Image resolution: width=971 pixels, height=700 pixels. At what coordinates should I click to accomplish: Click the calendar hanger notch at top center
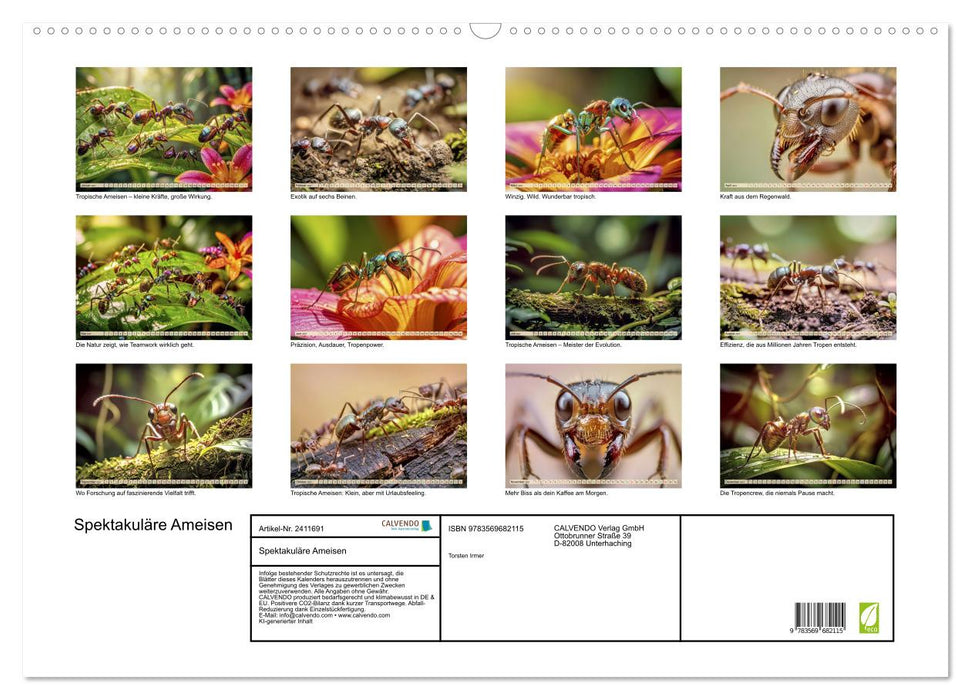[486, 30]
